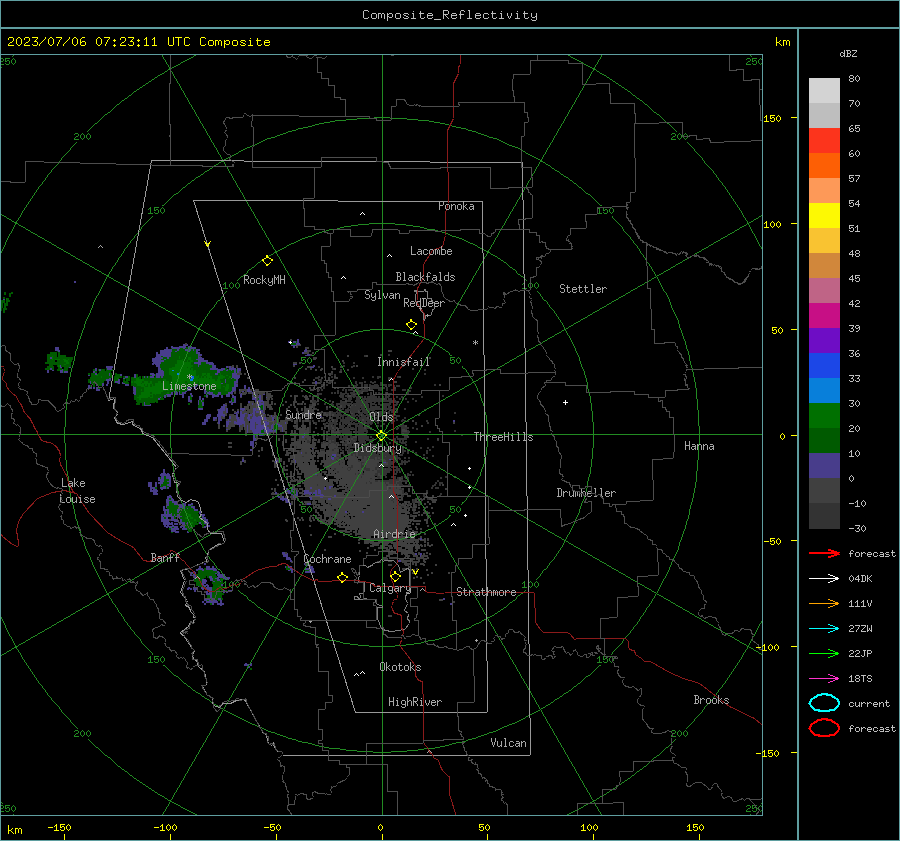Click the Ponoka city label
Screen dimensions: 900x841
[456, 206]
